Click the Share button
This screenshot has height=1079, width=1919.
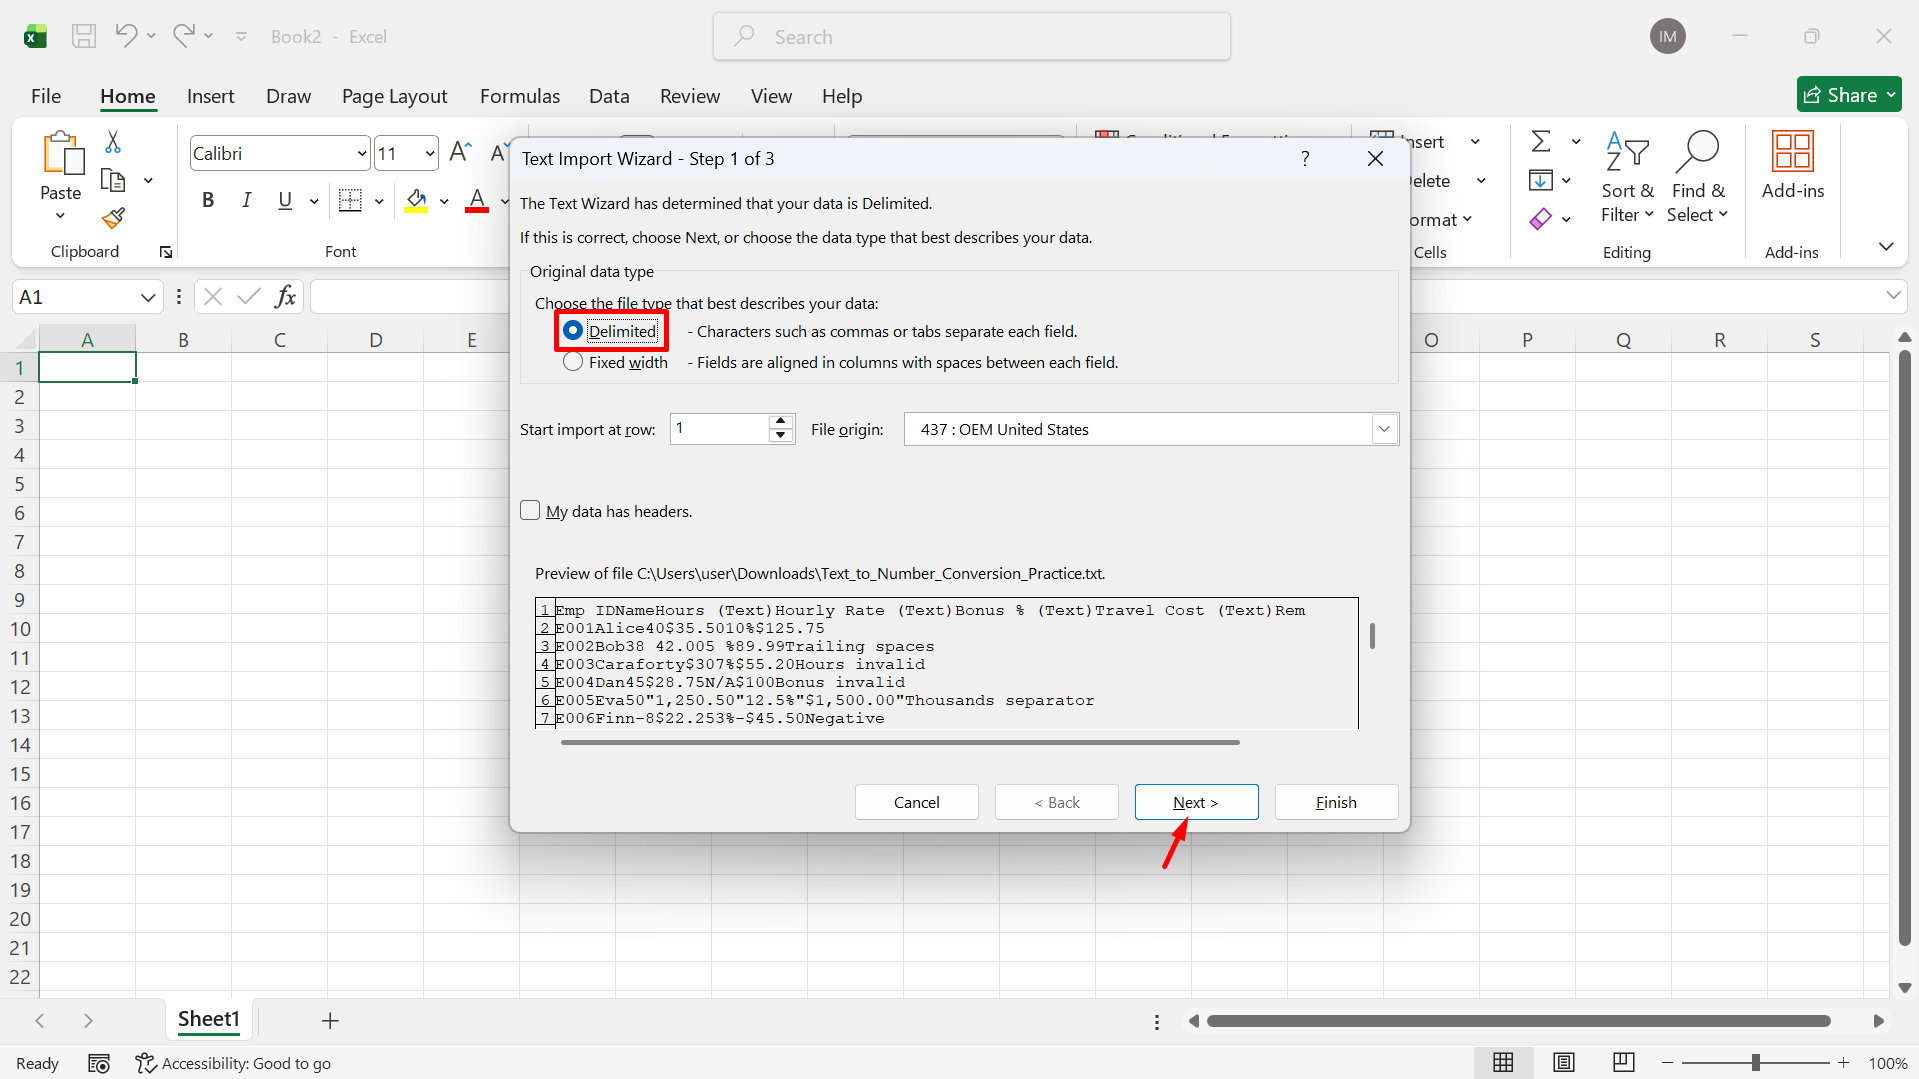(x=1849, y=95)
